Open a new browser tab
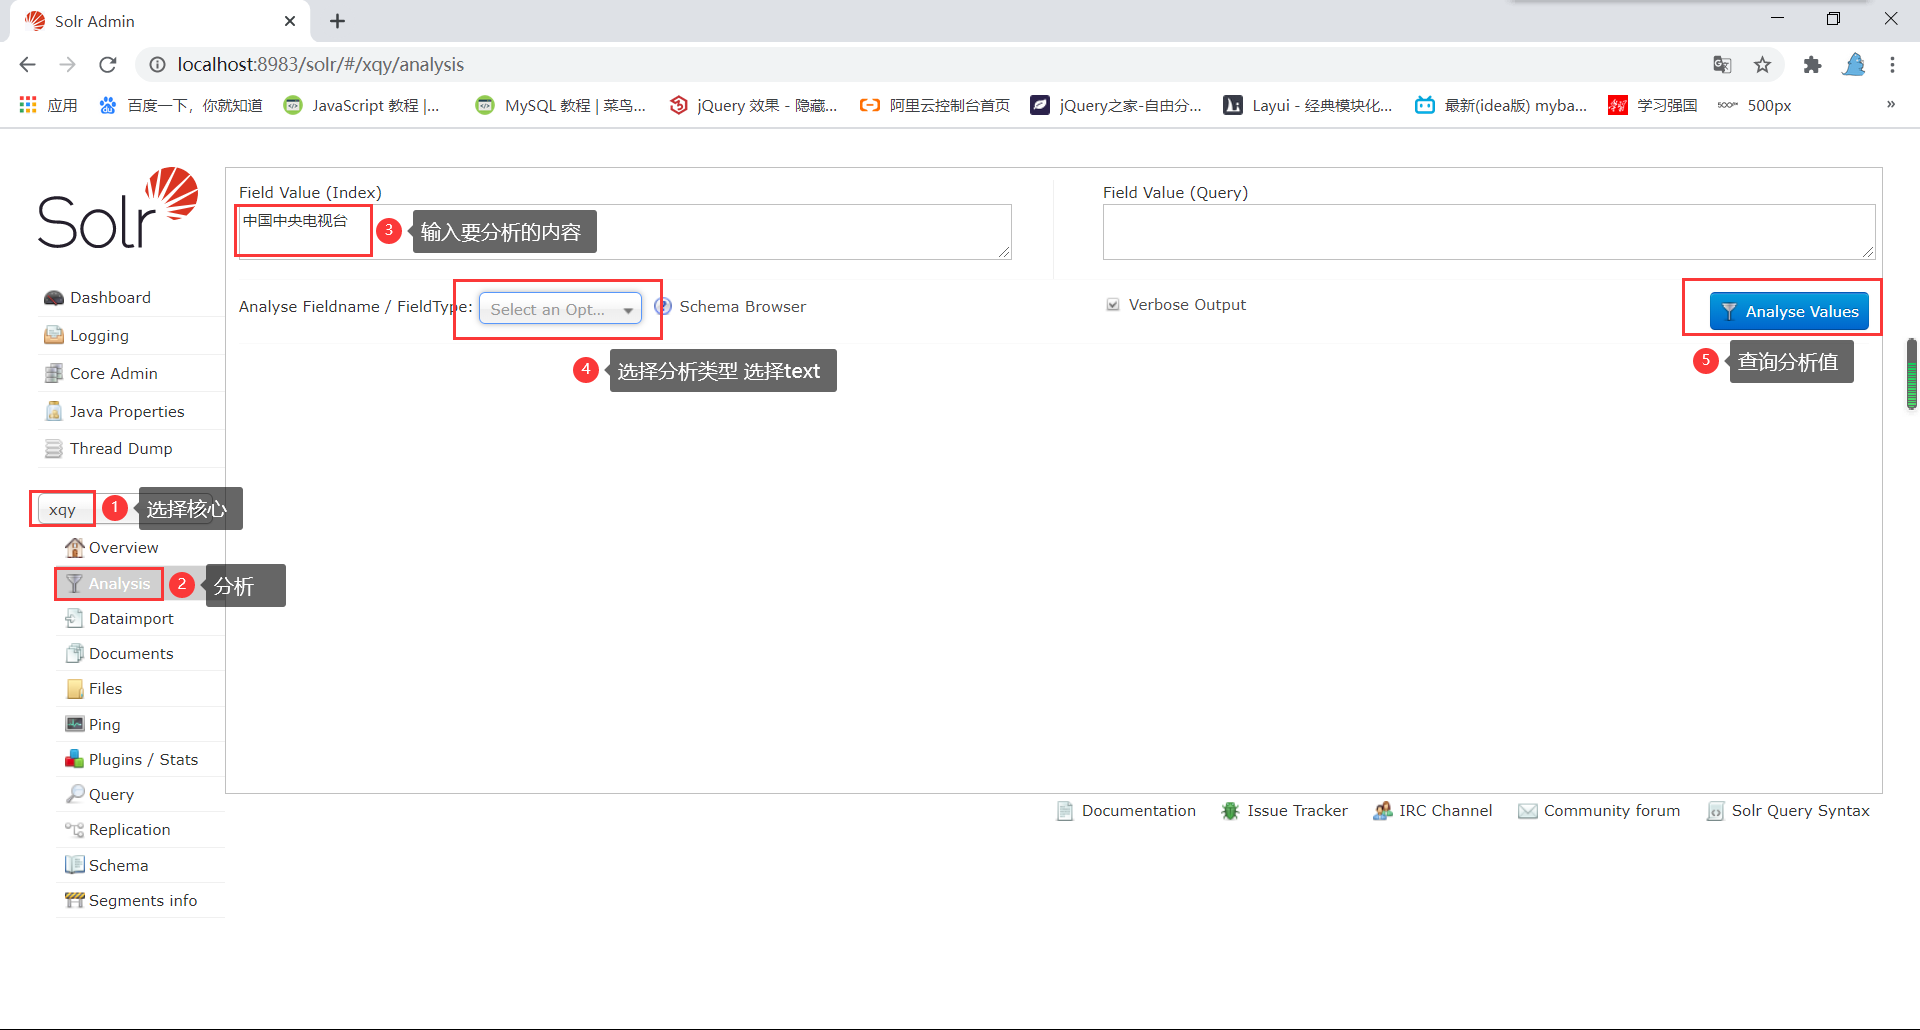Screen dimensions: 1920x1030 click(338, 21)
